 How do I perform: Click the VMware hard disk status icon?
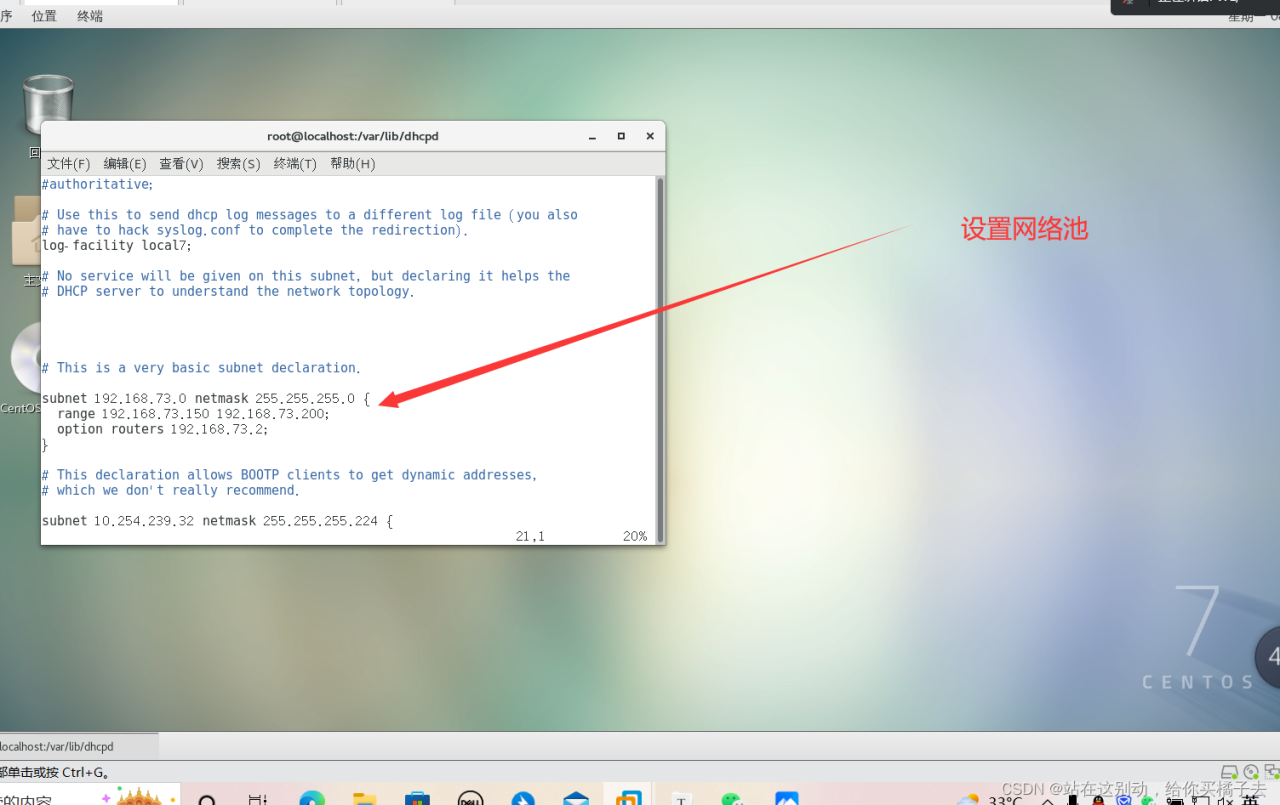1231,772
